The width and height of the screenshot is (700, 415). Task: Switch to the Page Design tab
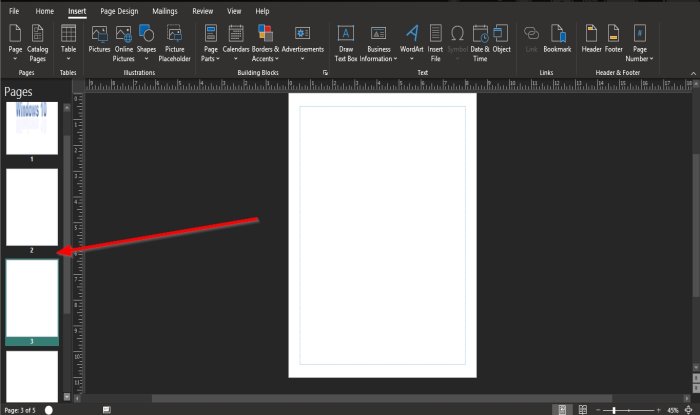point(119,11)
